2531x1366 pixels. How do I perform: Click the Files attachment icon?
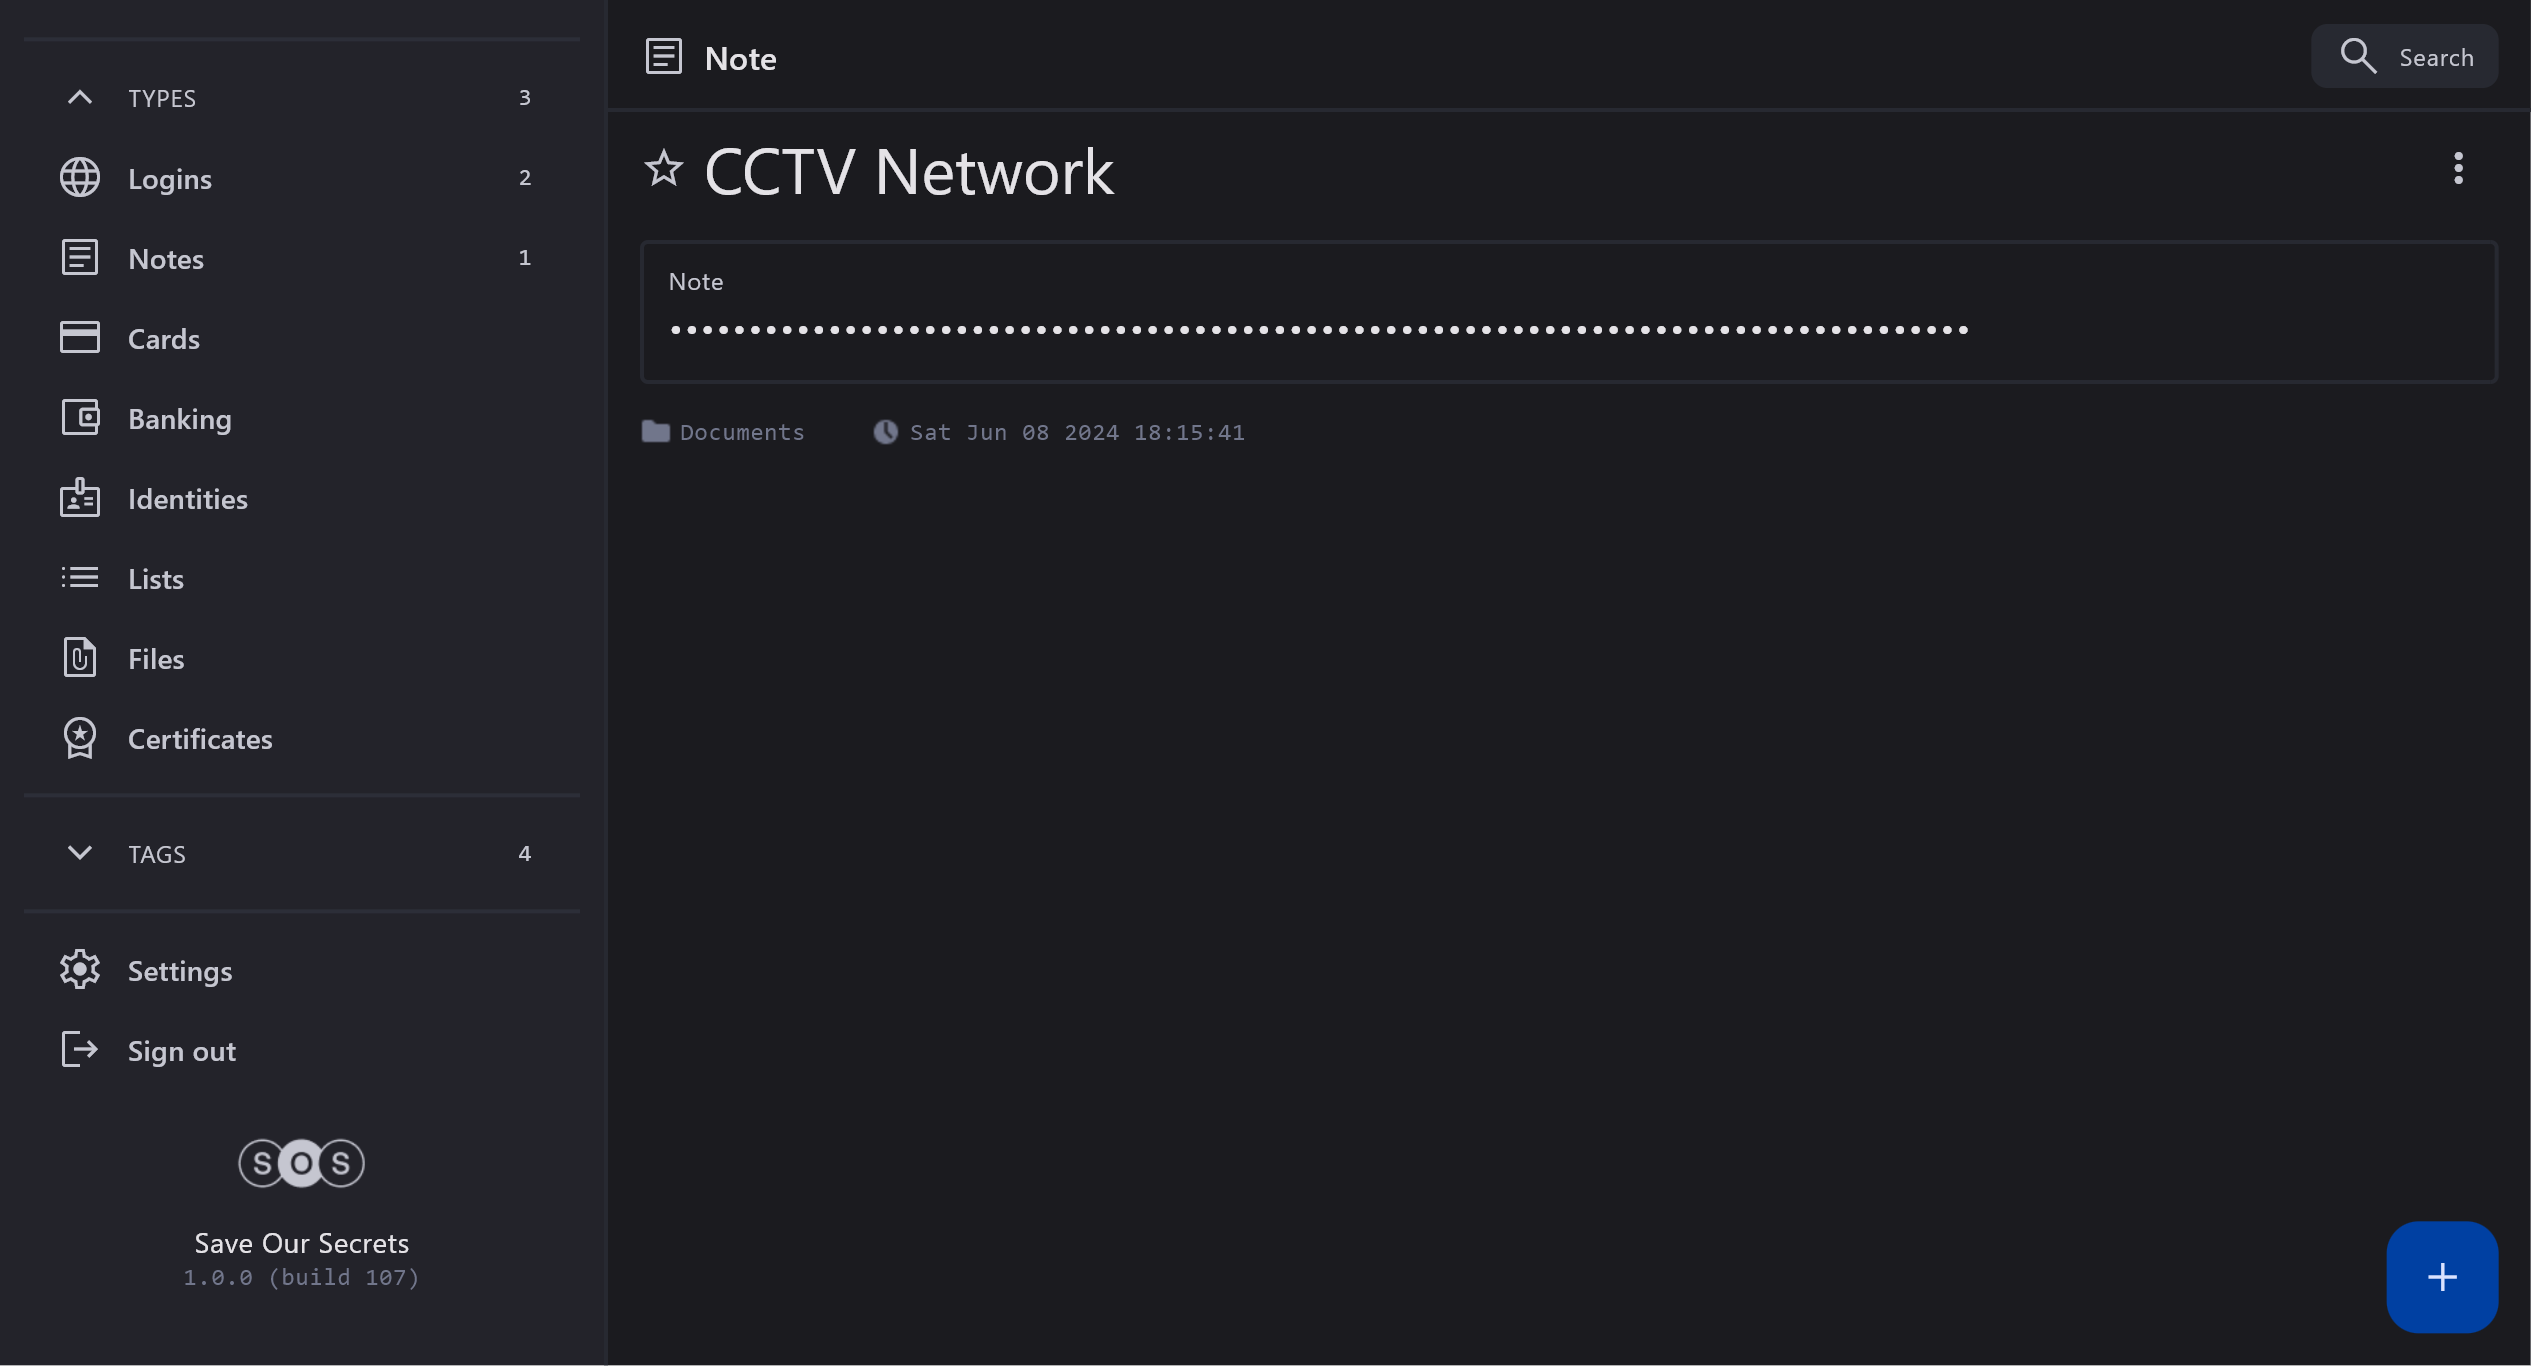click(x=80, y=658)
